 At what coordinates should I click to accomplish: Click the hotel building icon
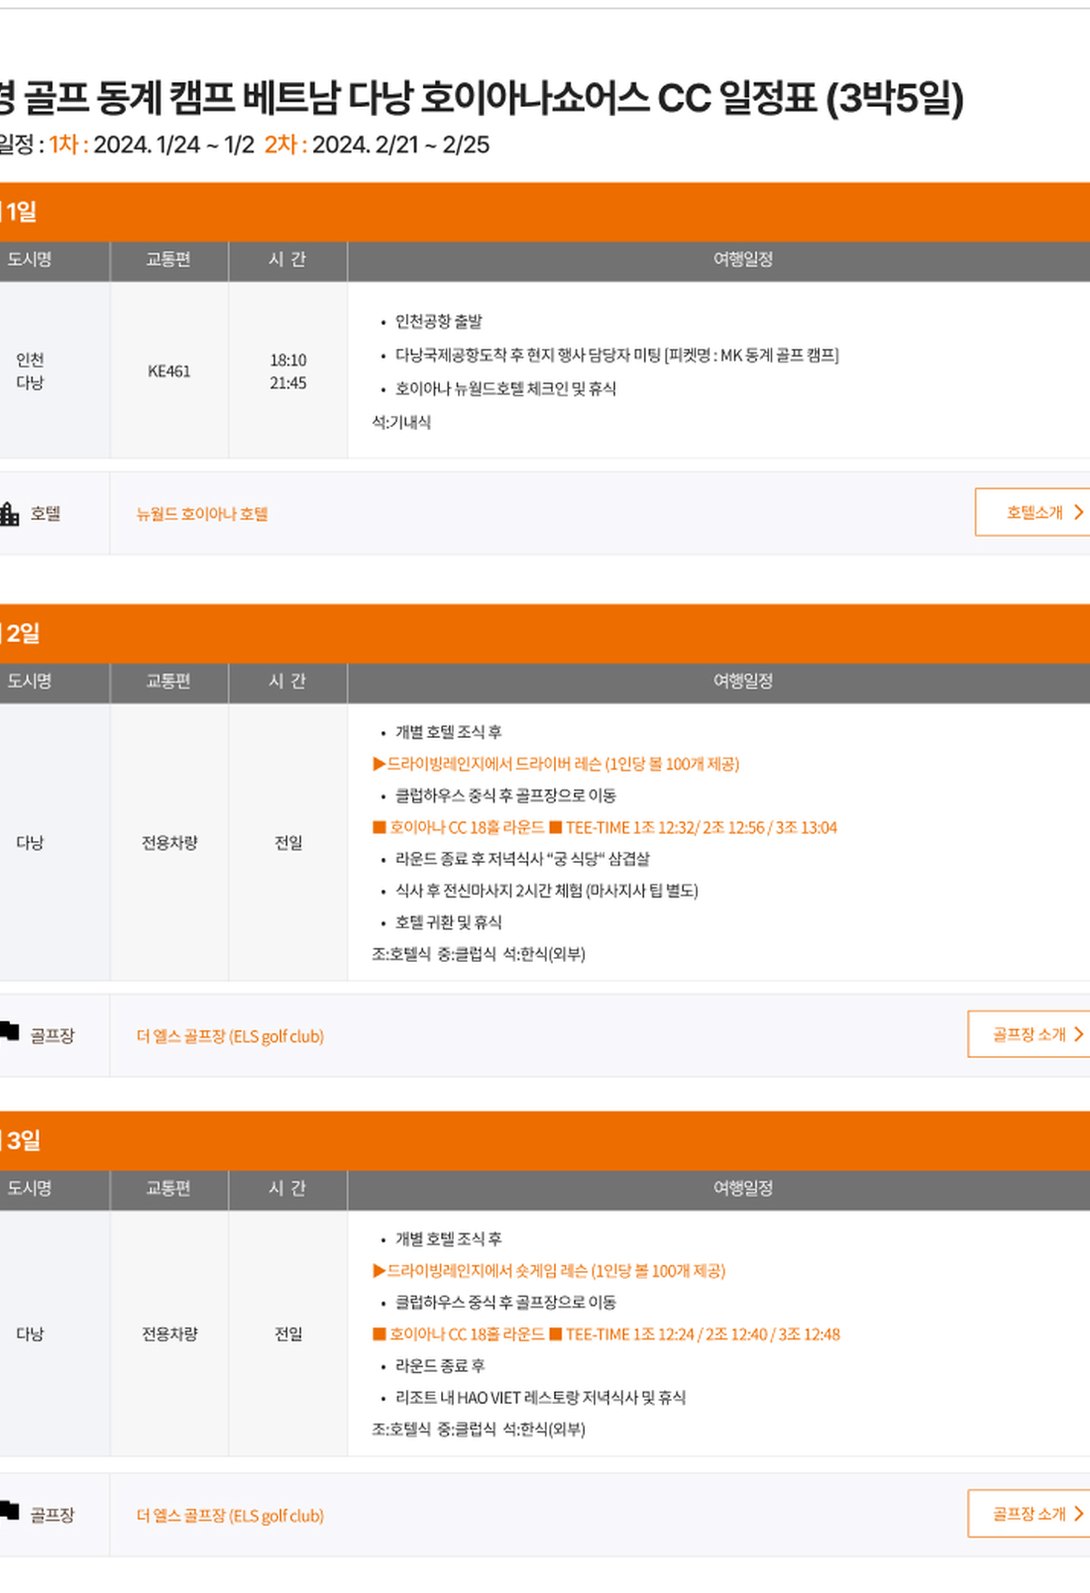9,514
